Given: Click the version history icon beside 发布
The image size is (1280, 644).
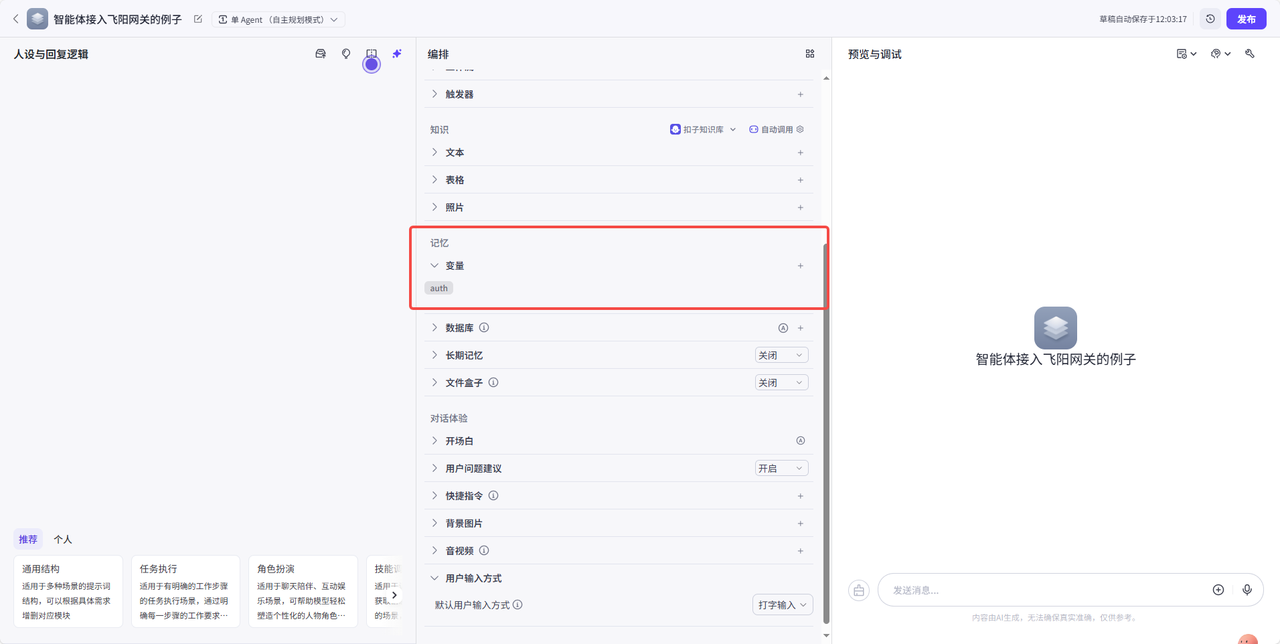Looking at the screenshot, I should pos(1210,18).
